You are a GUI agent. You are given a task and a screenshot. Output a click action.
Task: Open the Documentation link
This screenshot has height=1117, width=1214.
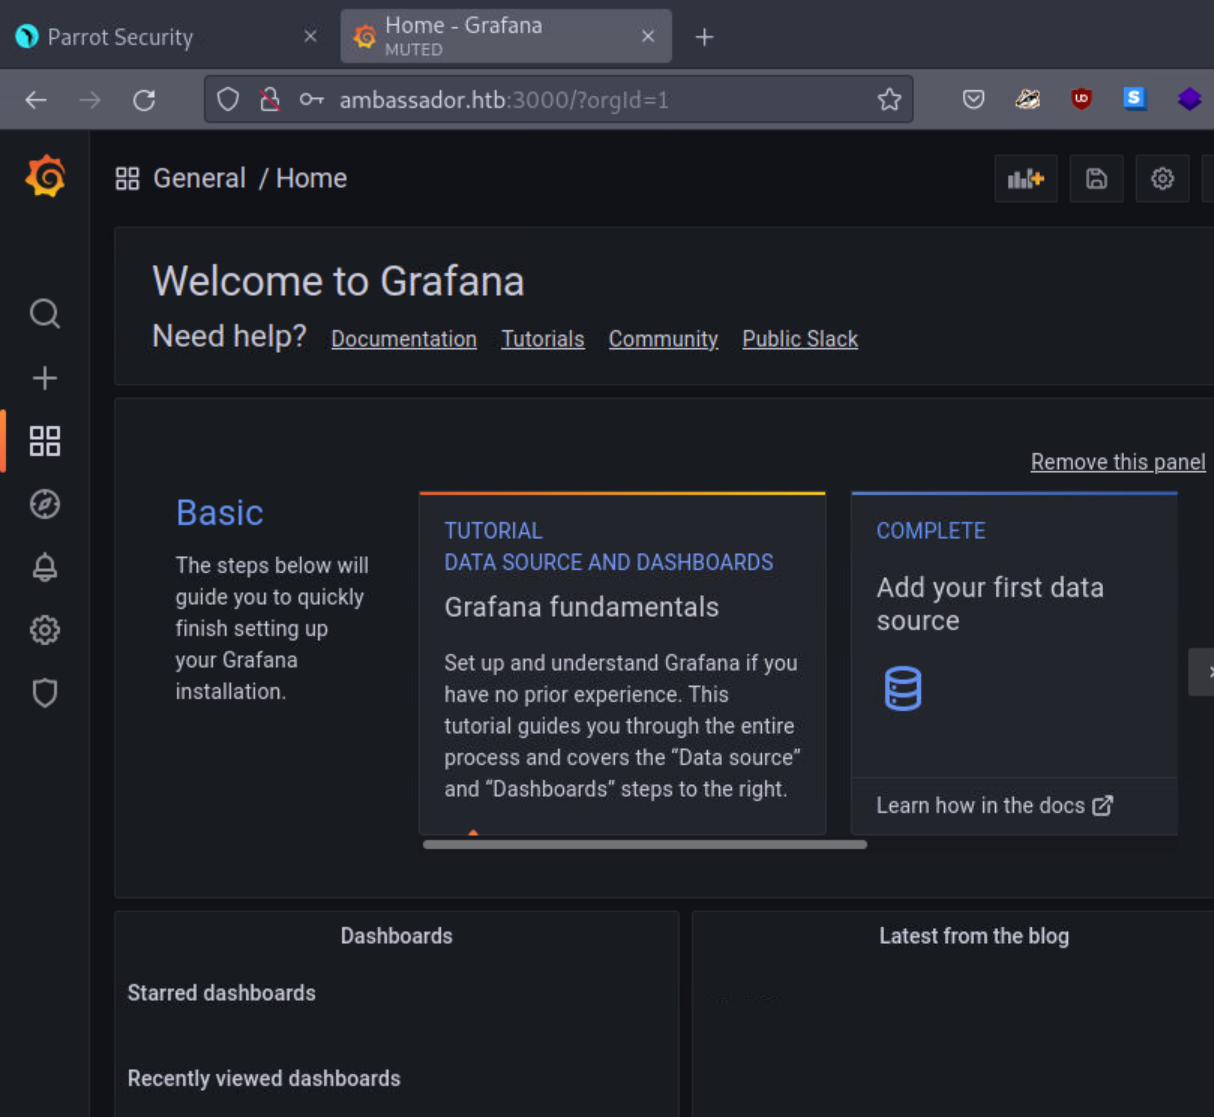(404, 339)
